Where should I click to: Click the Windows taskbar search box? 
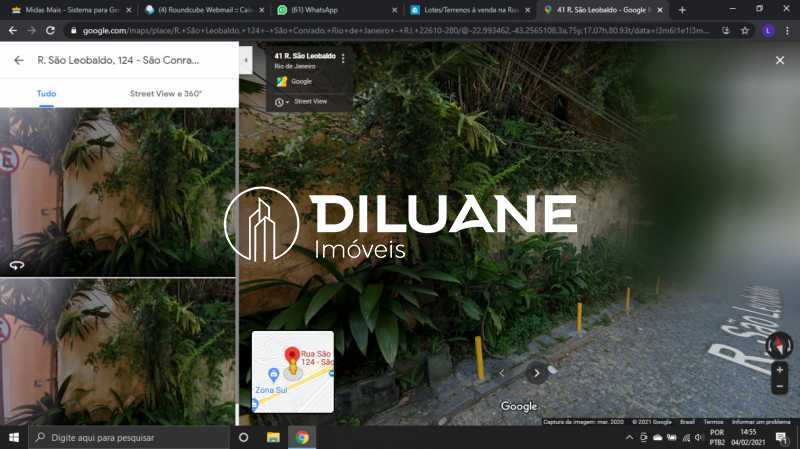[x=129, y=438]
